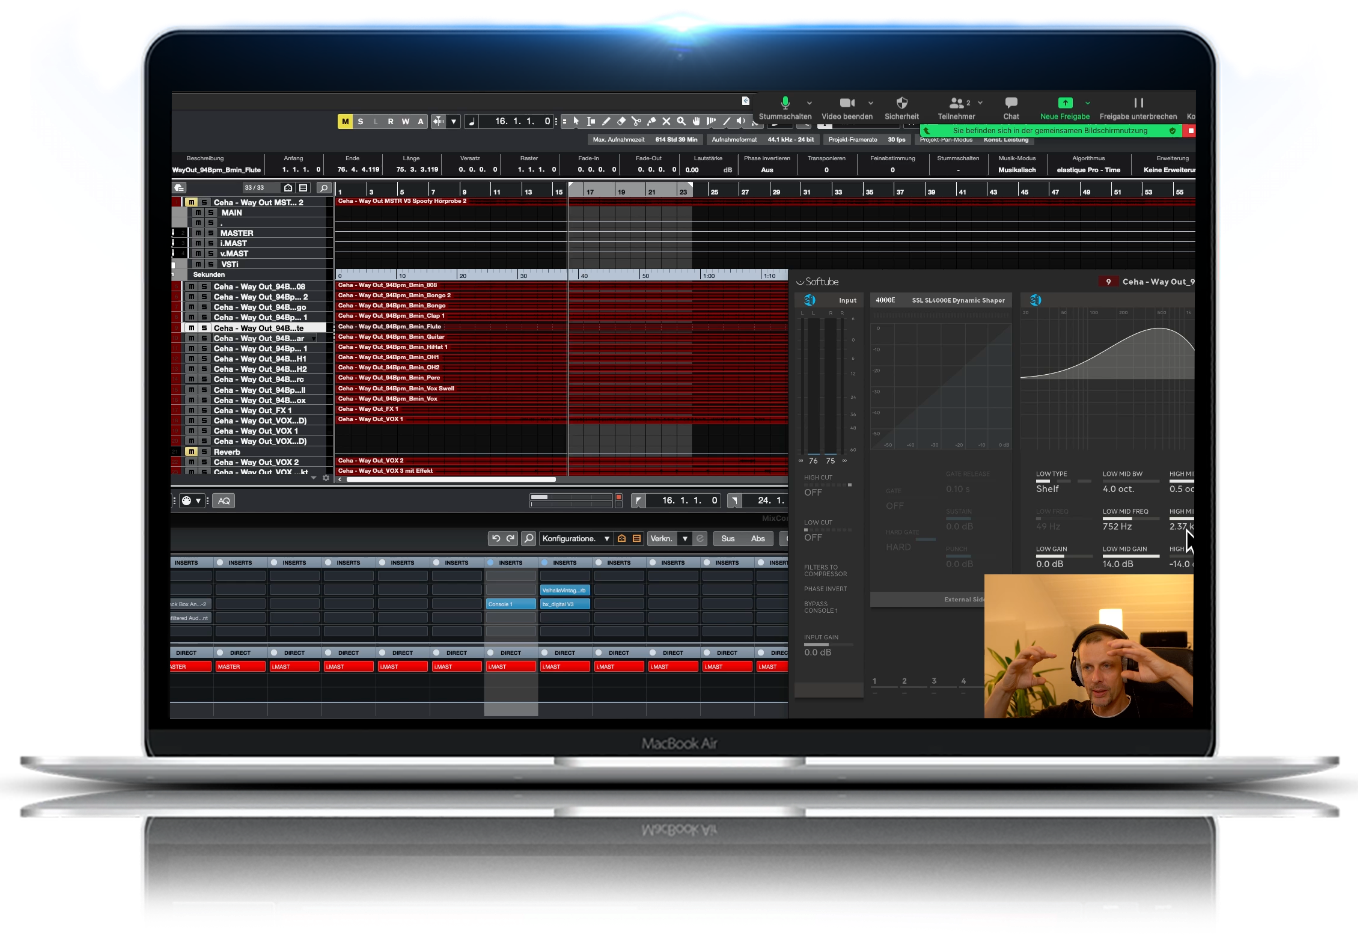1358x935 pixels.
Task: Click the Neue Freigabe button
Action: coord(1065,104)
